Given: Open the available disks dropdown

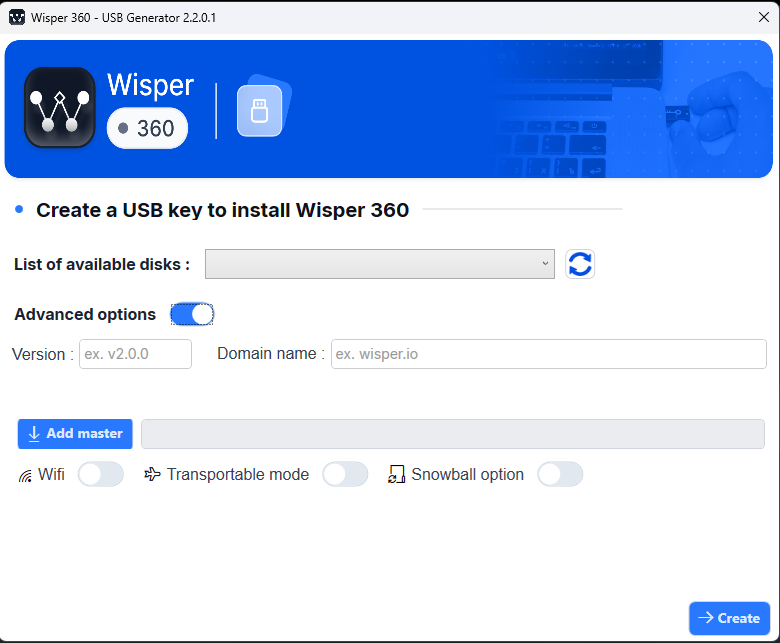Looking at the screenshot, I should pos(380,264).
